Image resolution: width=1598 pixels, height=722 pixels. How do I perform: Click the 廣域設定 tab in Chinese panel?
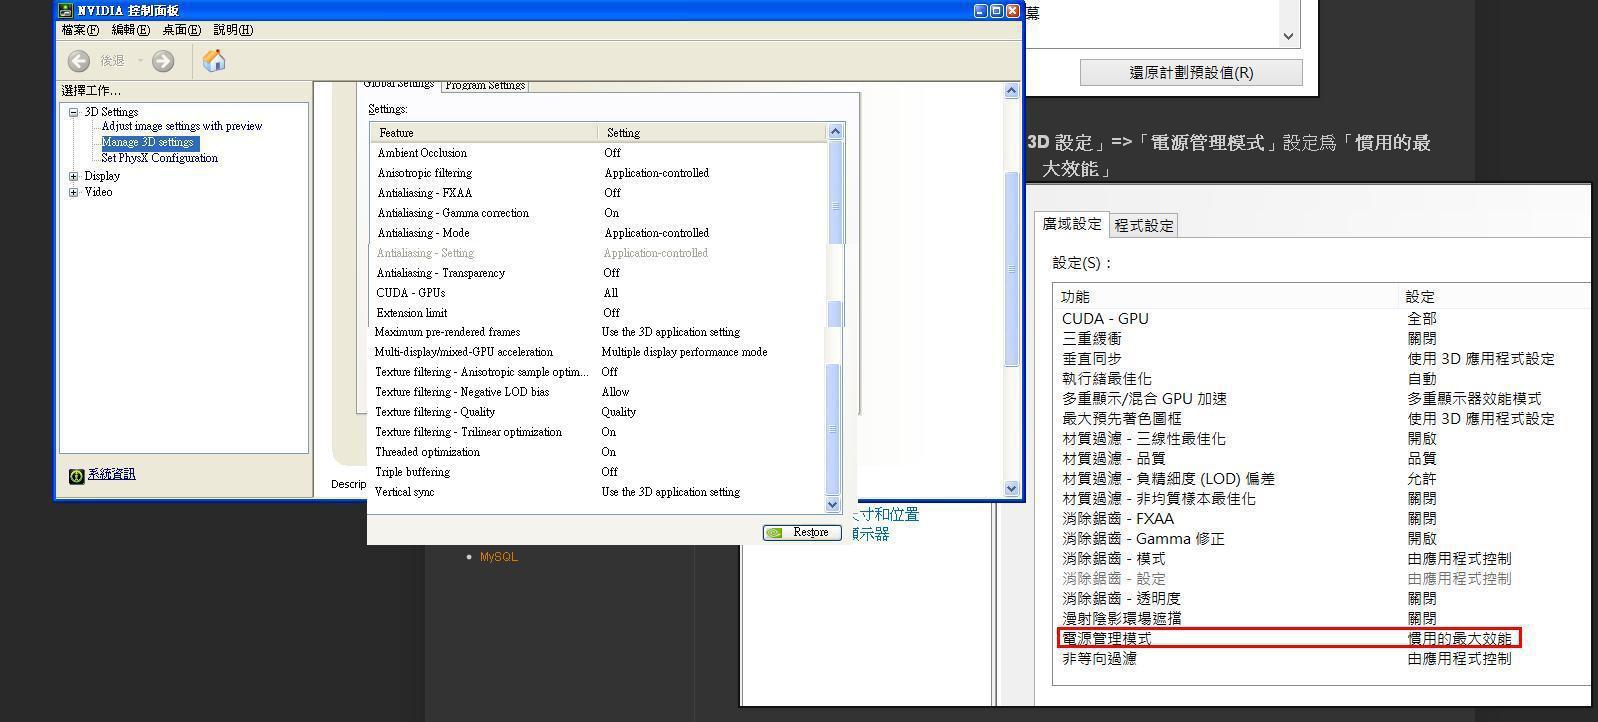point(1072,224)
